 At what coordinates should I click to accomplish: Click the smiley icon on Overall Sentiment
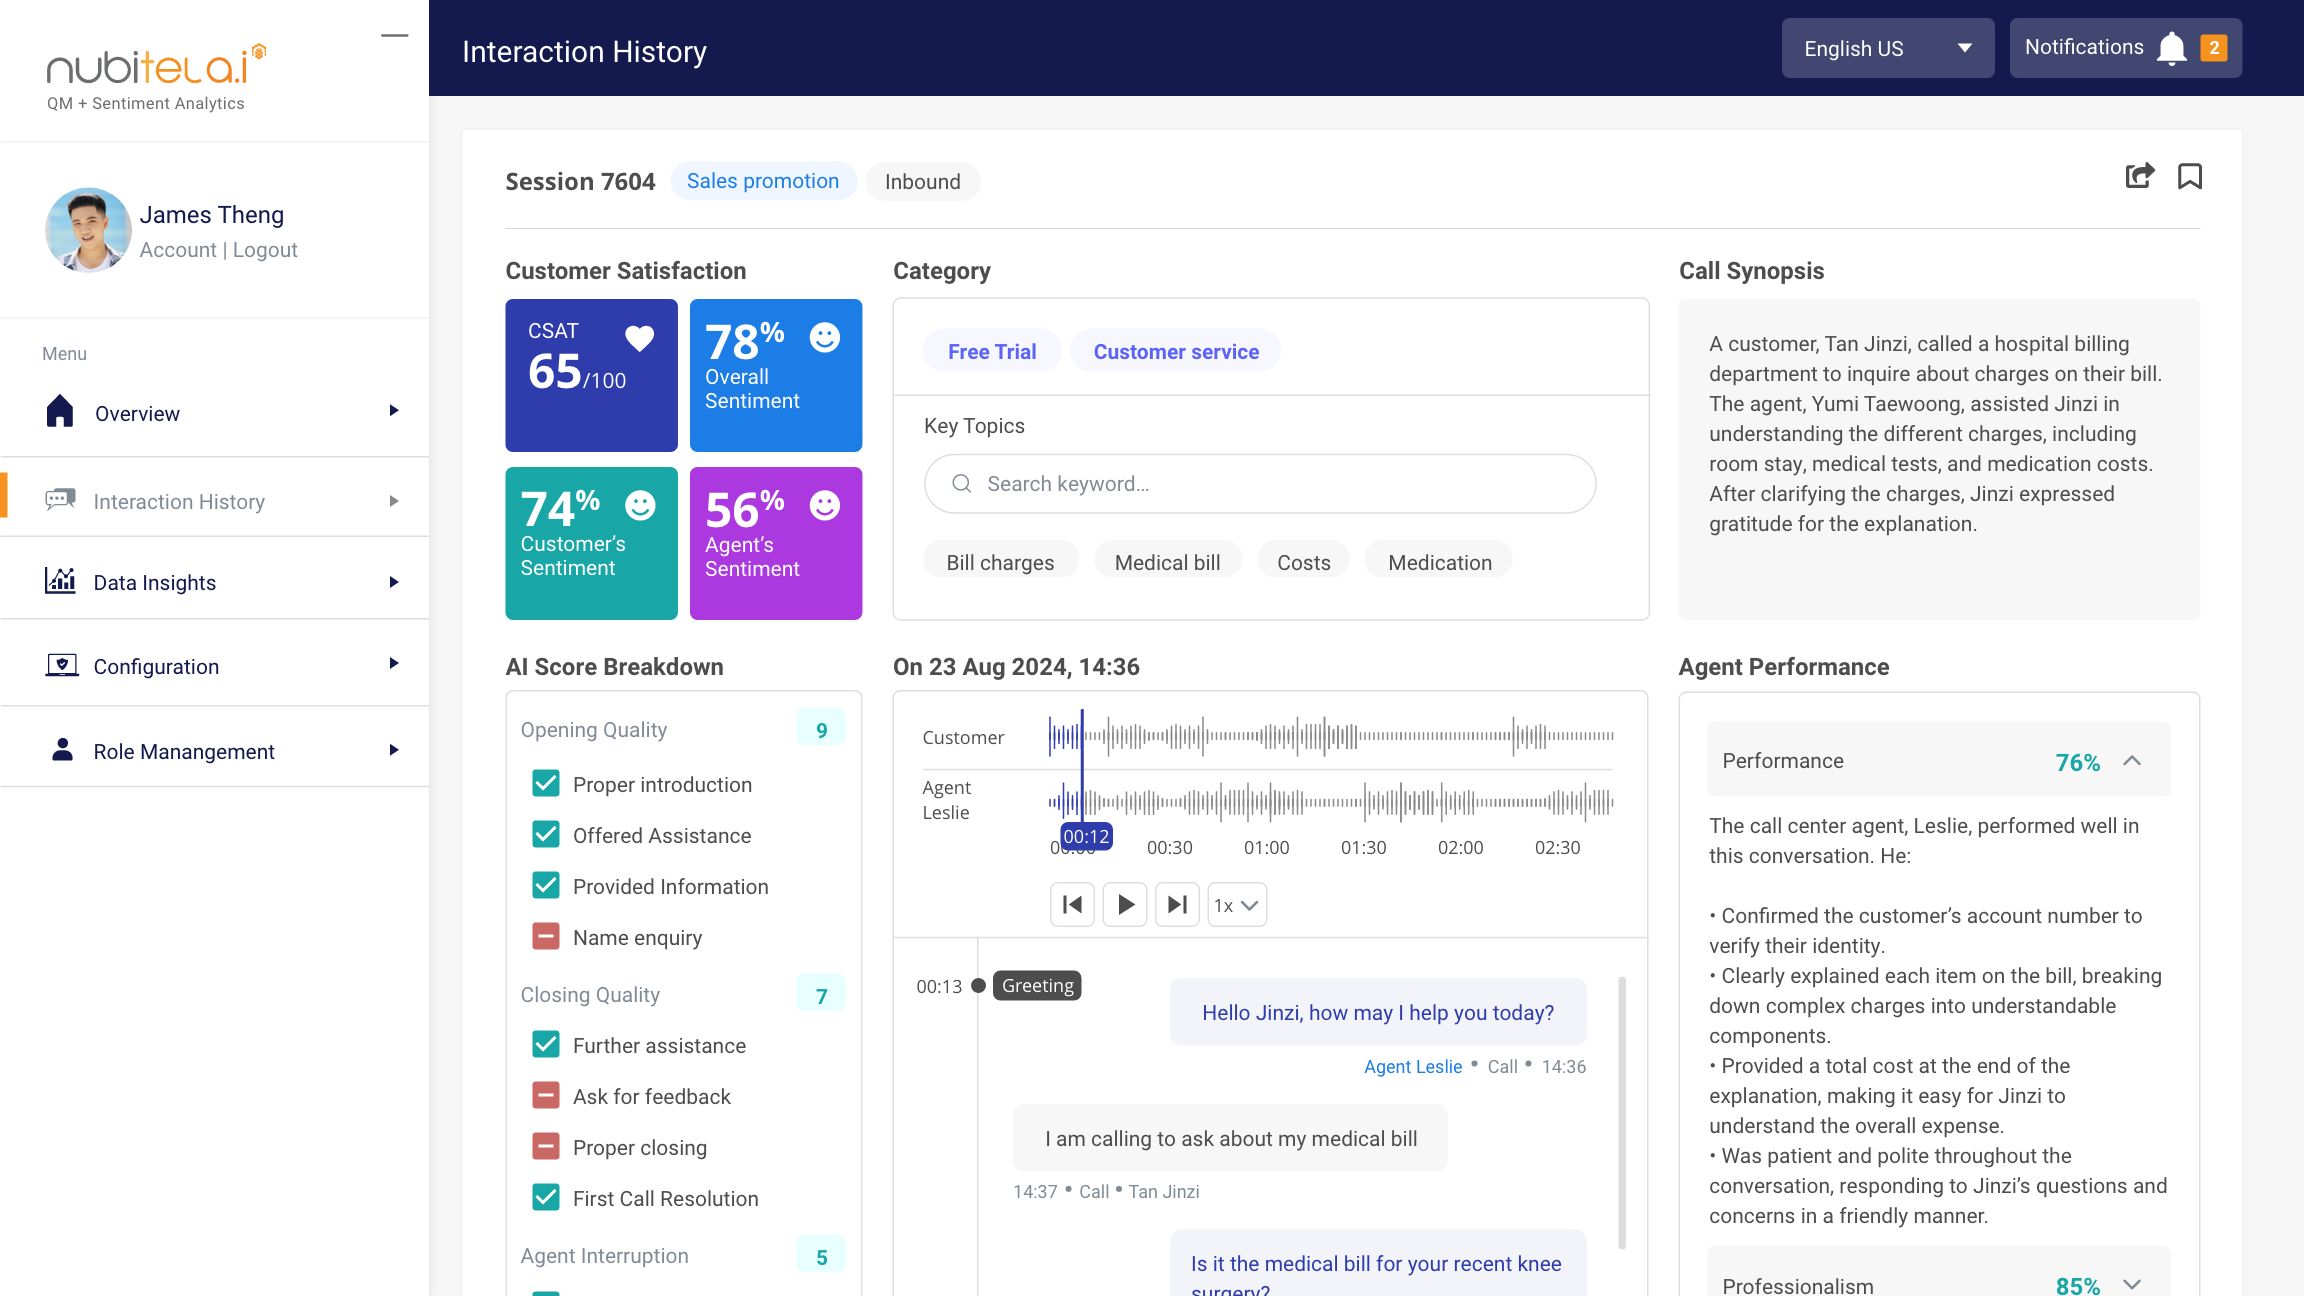pos(824,335)
